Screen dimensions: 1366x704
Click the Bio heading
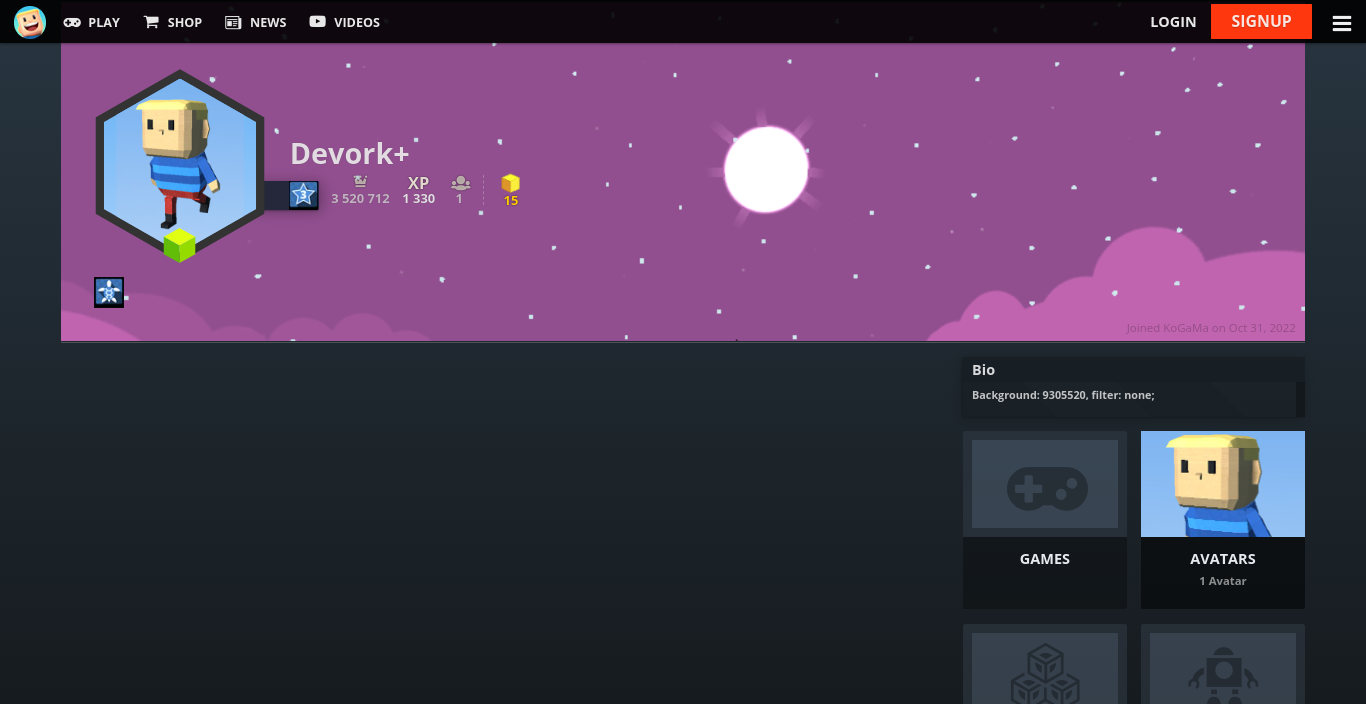coord(983,370)
